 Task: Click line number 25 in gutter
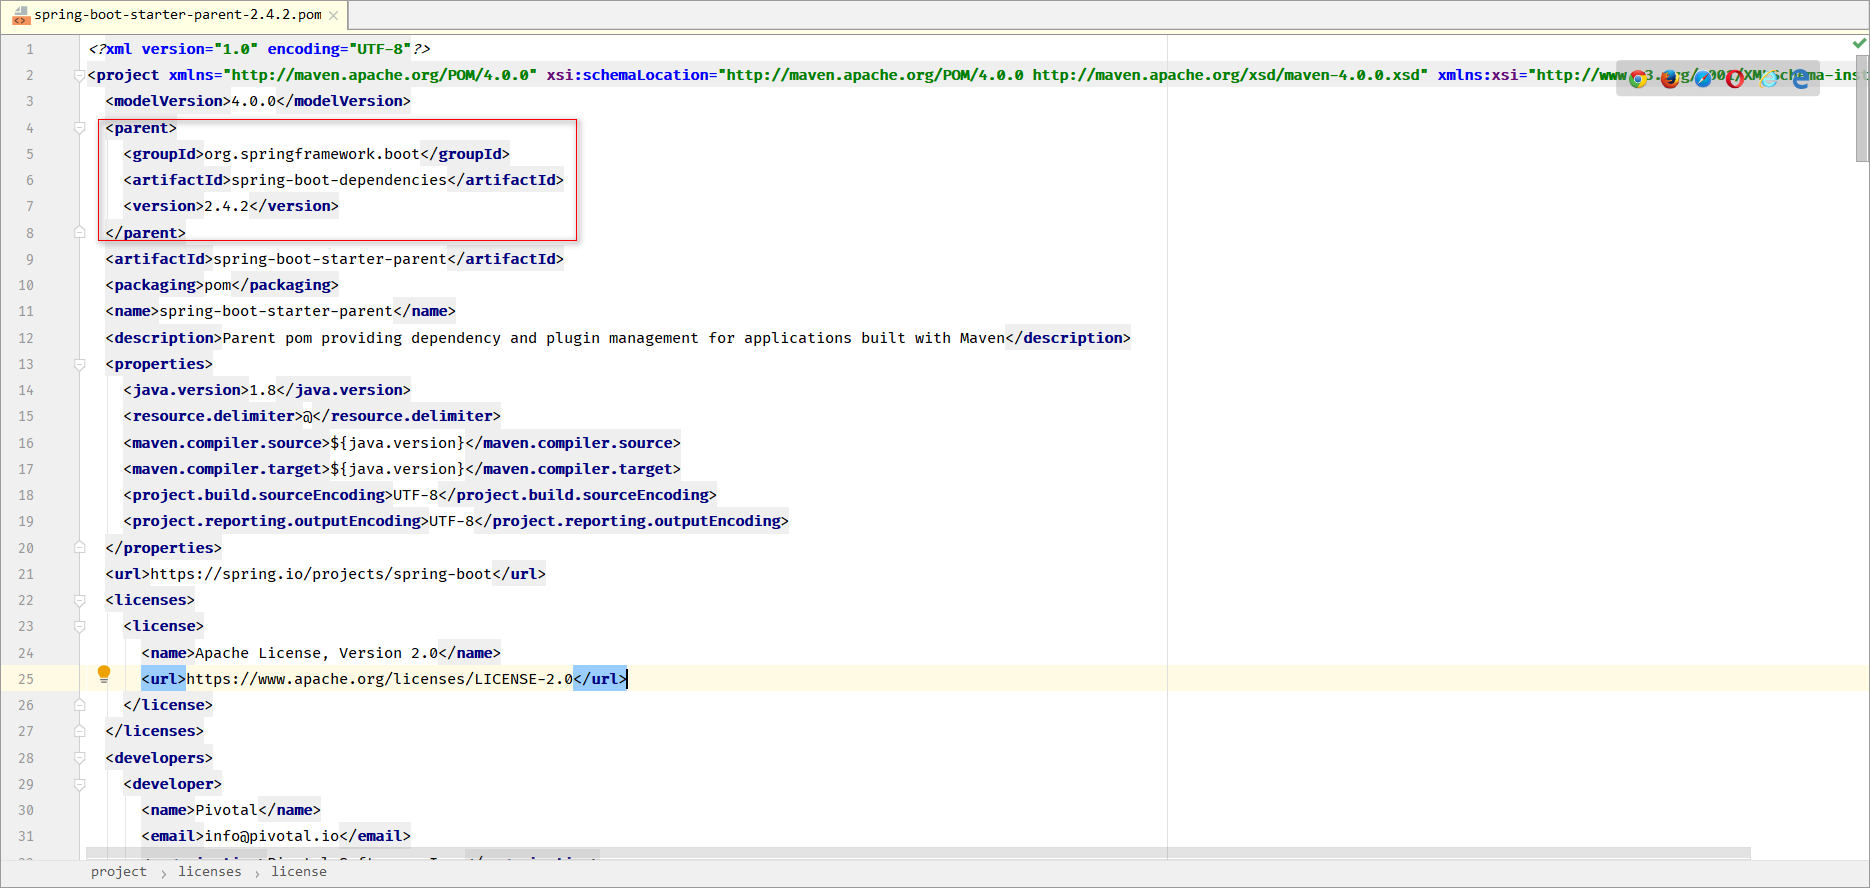click(x=26, y=679)
